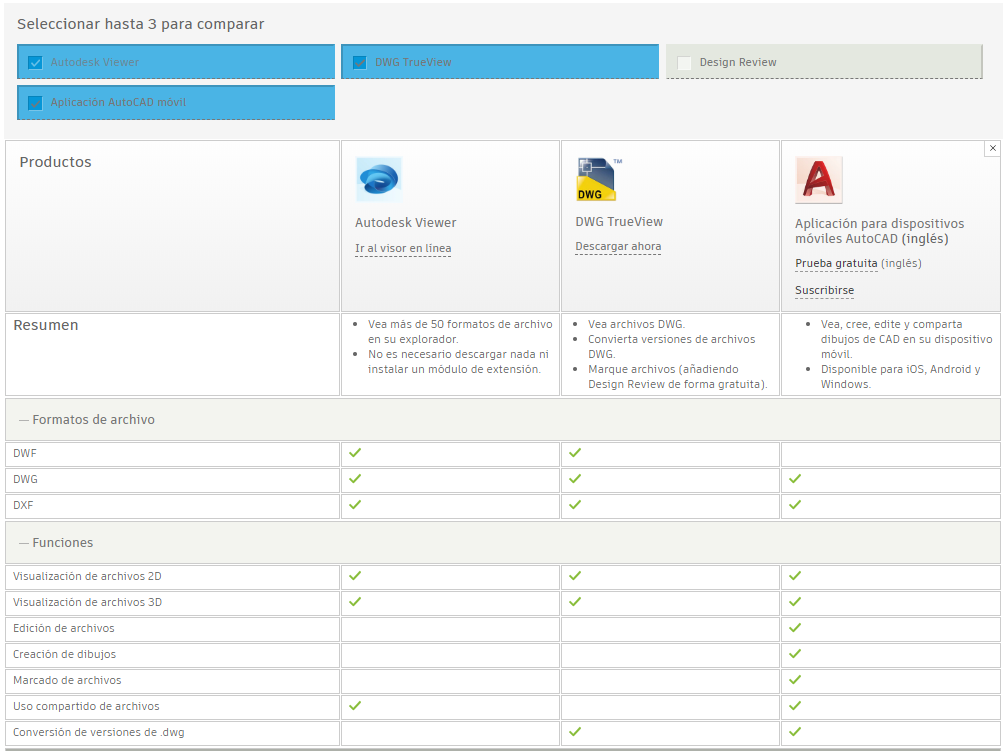1005x751 pixels.
Task: Click Marcado de archivos checkmark
Action: tap(795, 679)
